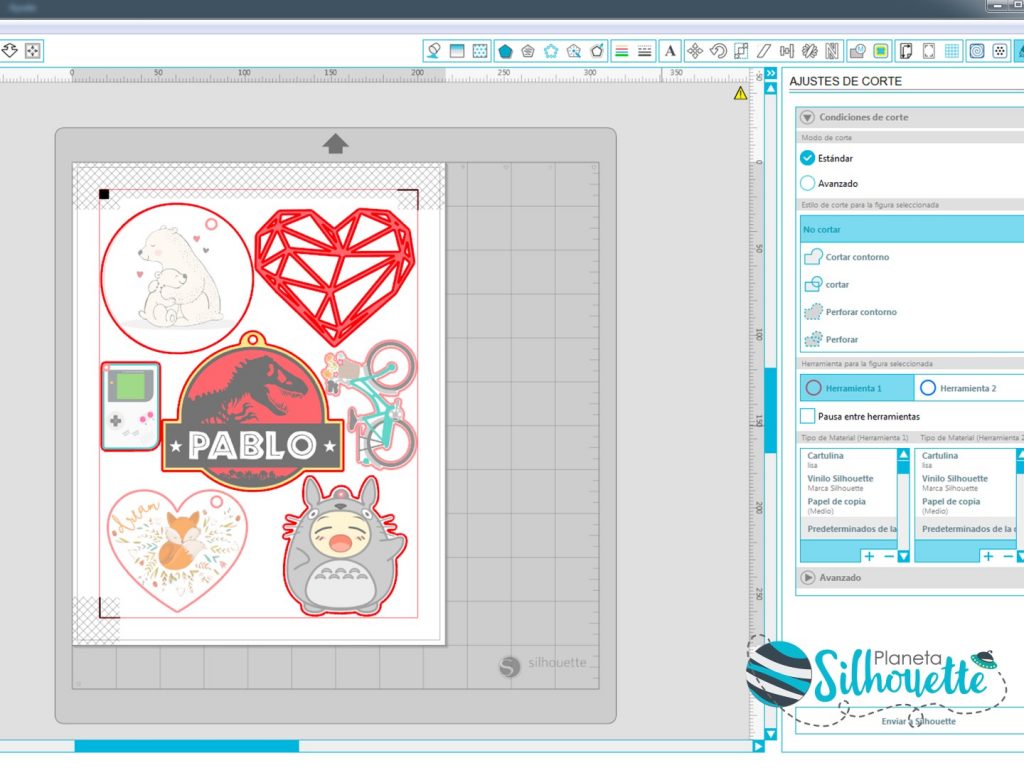Pick Papel de copia in Herramienta 2 list
This screenshot has width=1024, height=768.
[965, 505]
